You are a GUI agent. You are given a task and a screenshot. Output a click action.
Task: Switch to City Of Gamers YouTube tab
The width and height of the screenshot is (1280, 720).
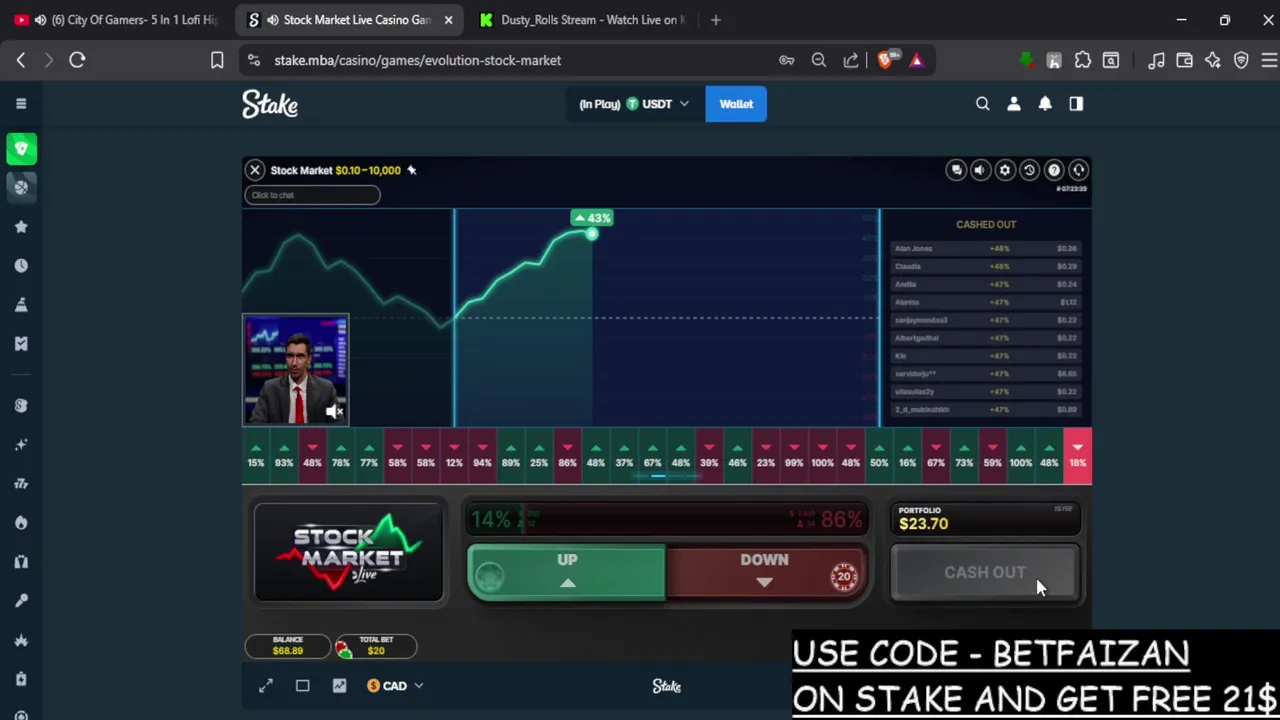[118, 20]
